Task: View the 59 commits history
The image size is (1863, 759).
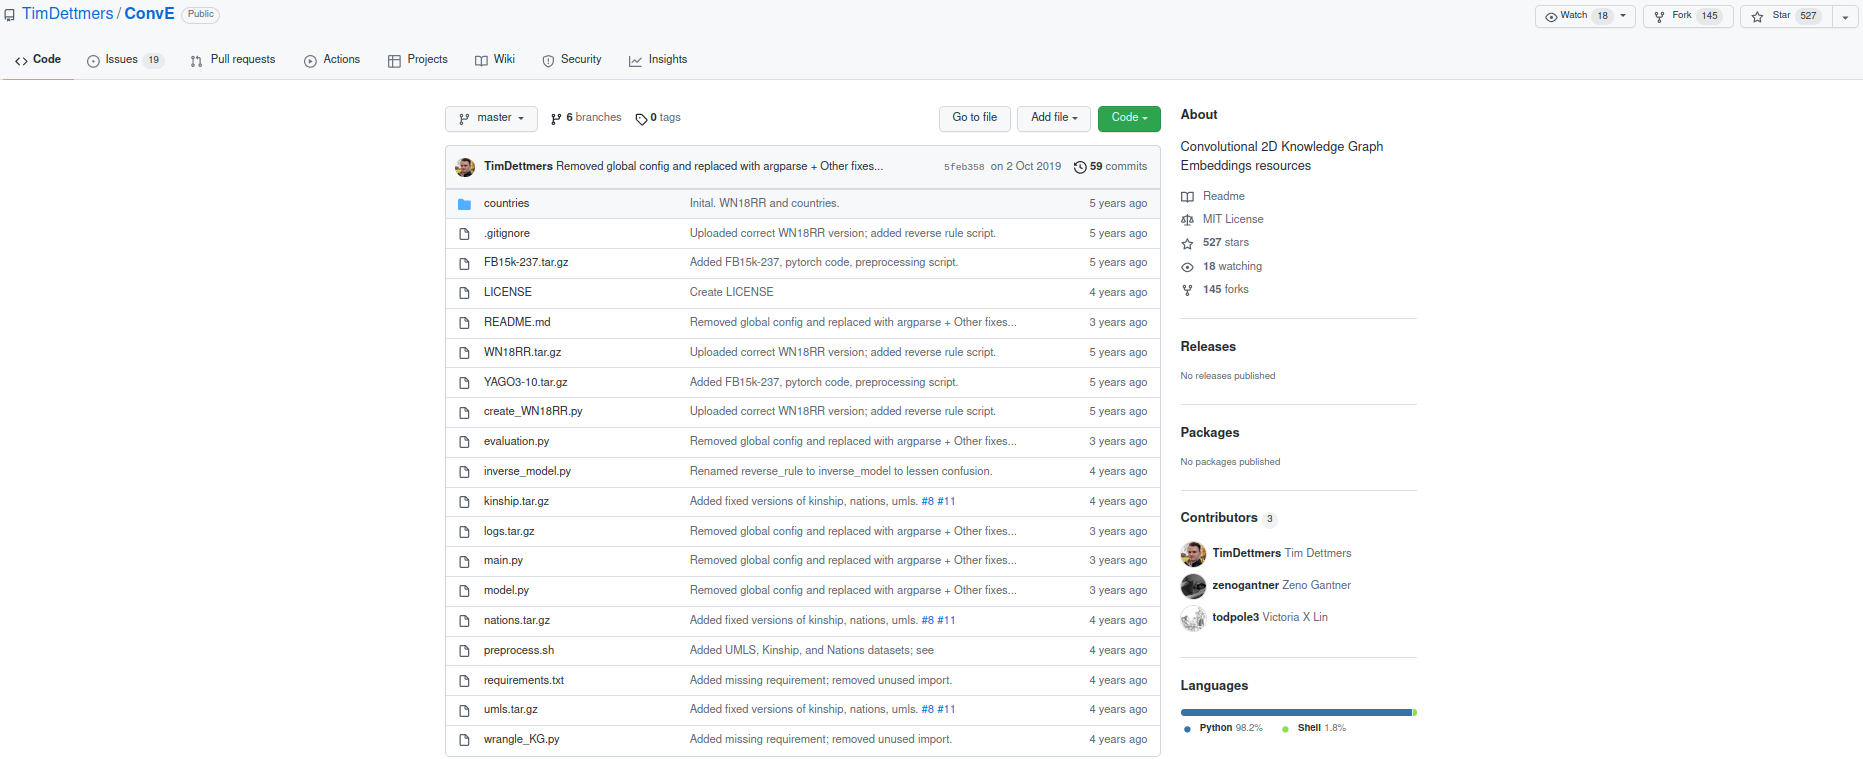Action: tap(1110, 167)
